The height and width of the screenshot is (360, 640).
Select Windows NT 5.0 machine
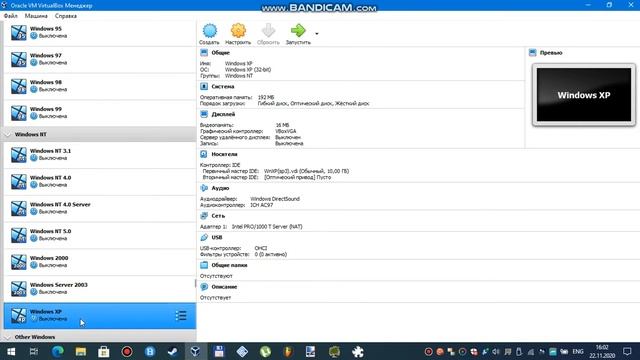pyautogui.click(x=100, y=235)
